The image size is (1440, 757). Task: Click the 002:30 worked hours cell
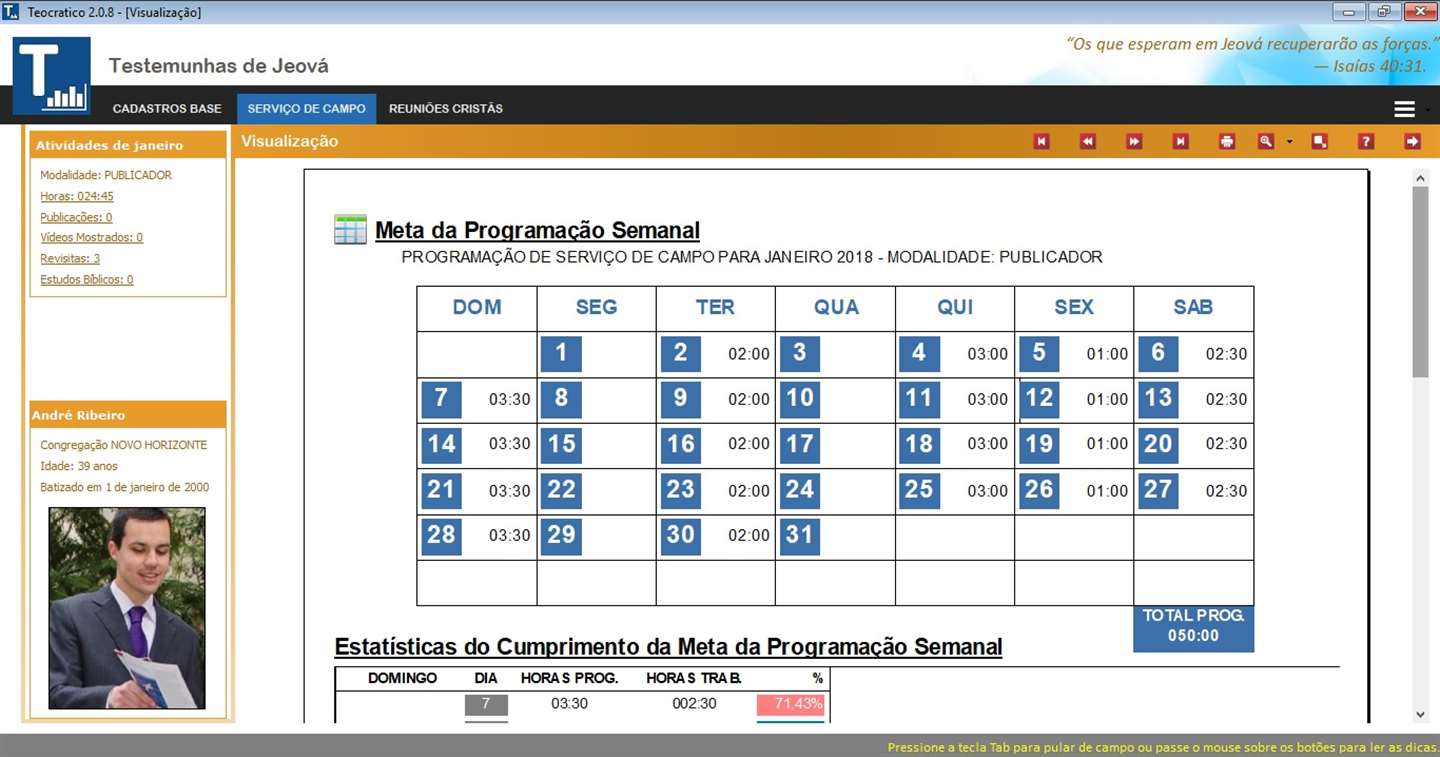(694, 704)
